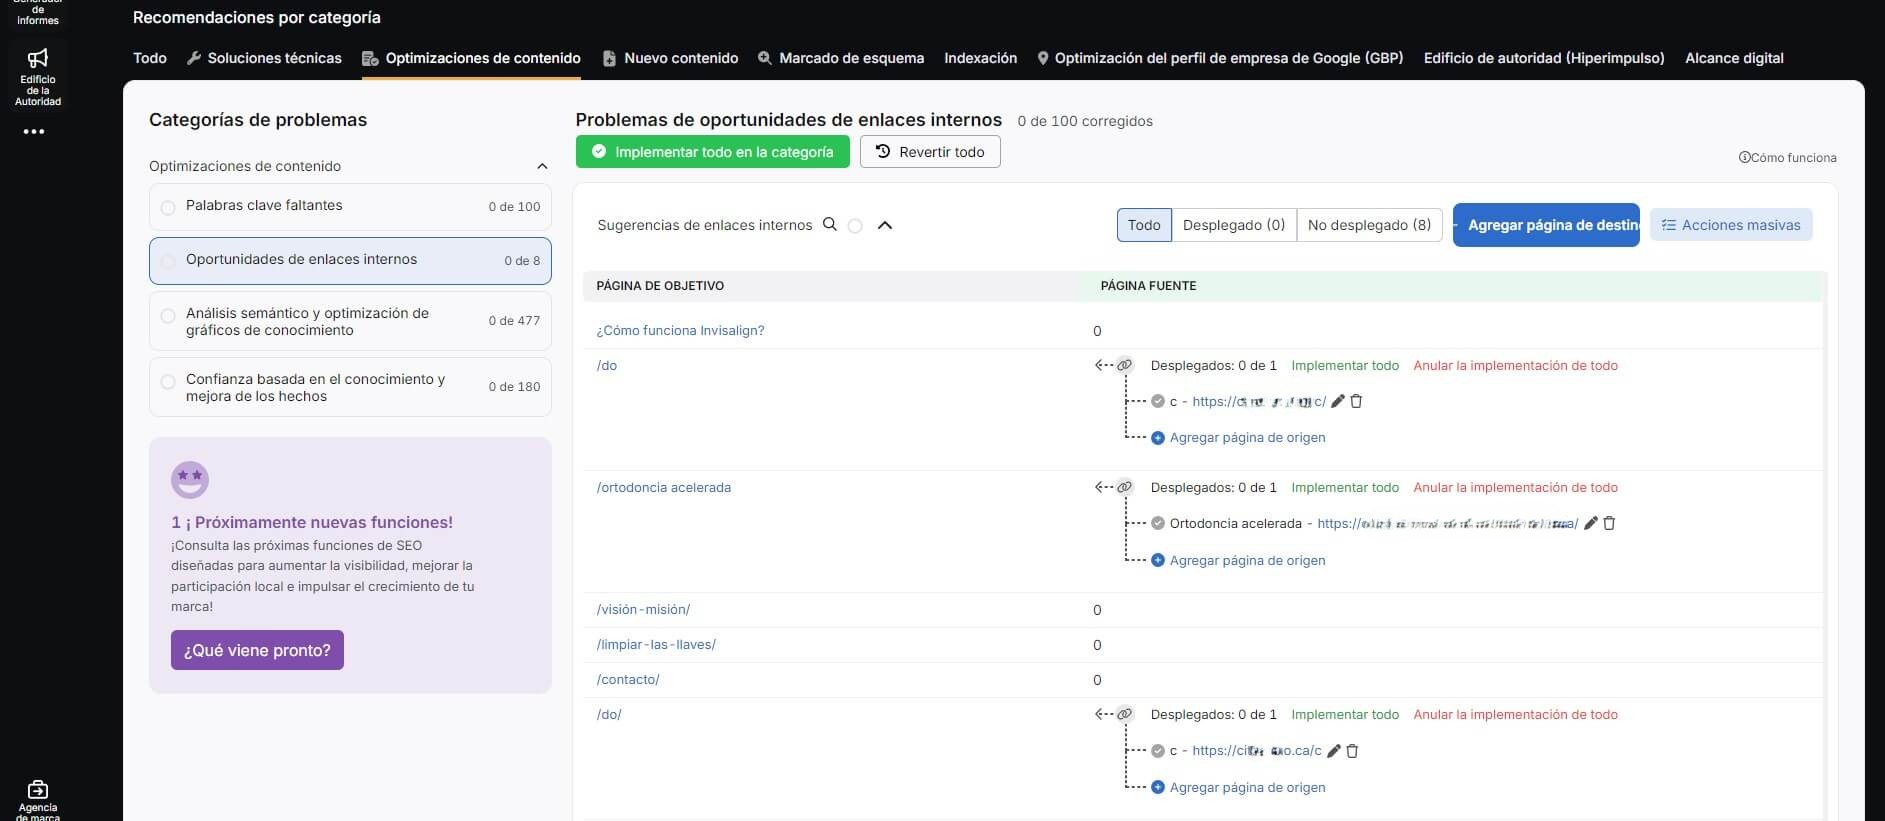Open the /ortodoncia acelerada target page link
This screenshot has width=1885, height=821.
[664, 488]
